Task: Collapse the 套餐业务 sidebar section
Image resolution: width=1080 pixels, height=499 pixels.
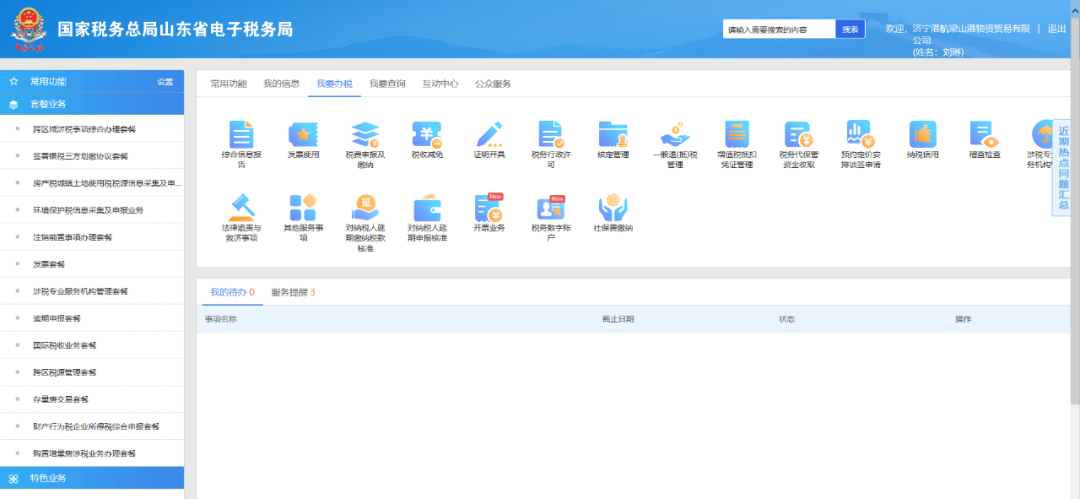Action: (x=92, y=104)
